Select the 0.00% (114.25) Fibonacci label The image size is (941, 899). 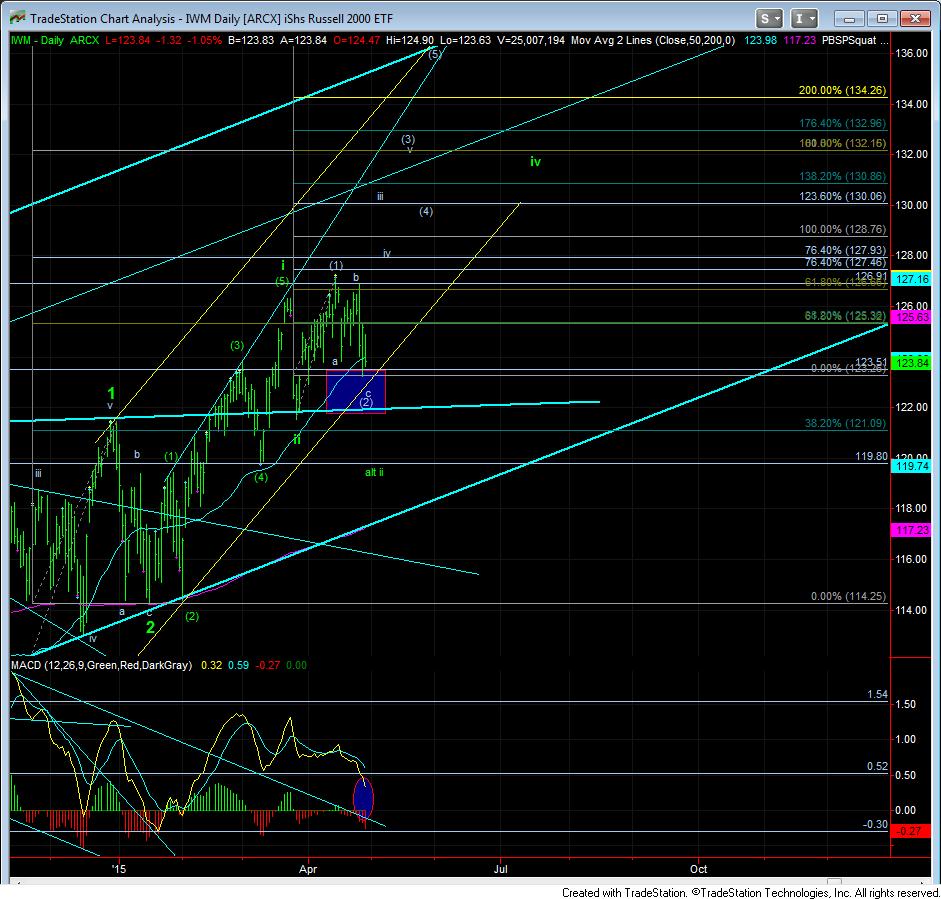(848, 597)
